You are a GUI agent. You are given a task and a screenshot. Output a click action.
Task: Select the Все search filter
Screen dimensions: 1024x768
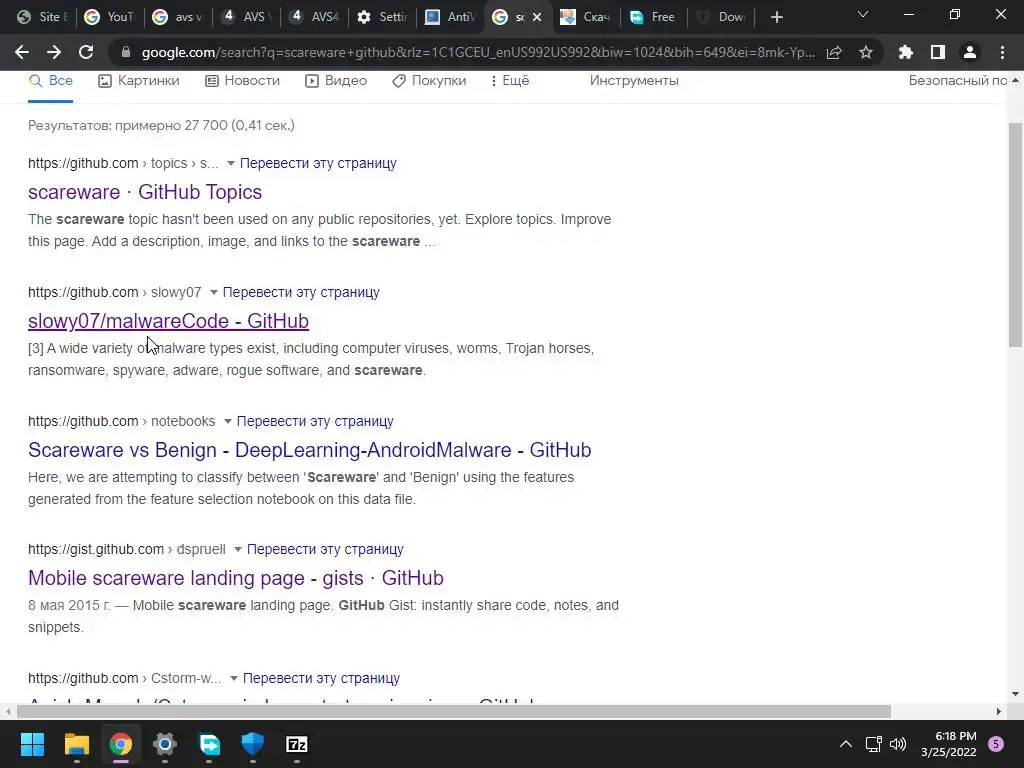tap(50, 81)
